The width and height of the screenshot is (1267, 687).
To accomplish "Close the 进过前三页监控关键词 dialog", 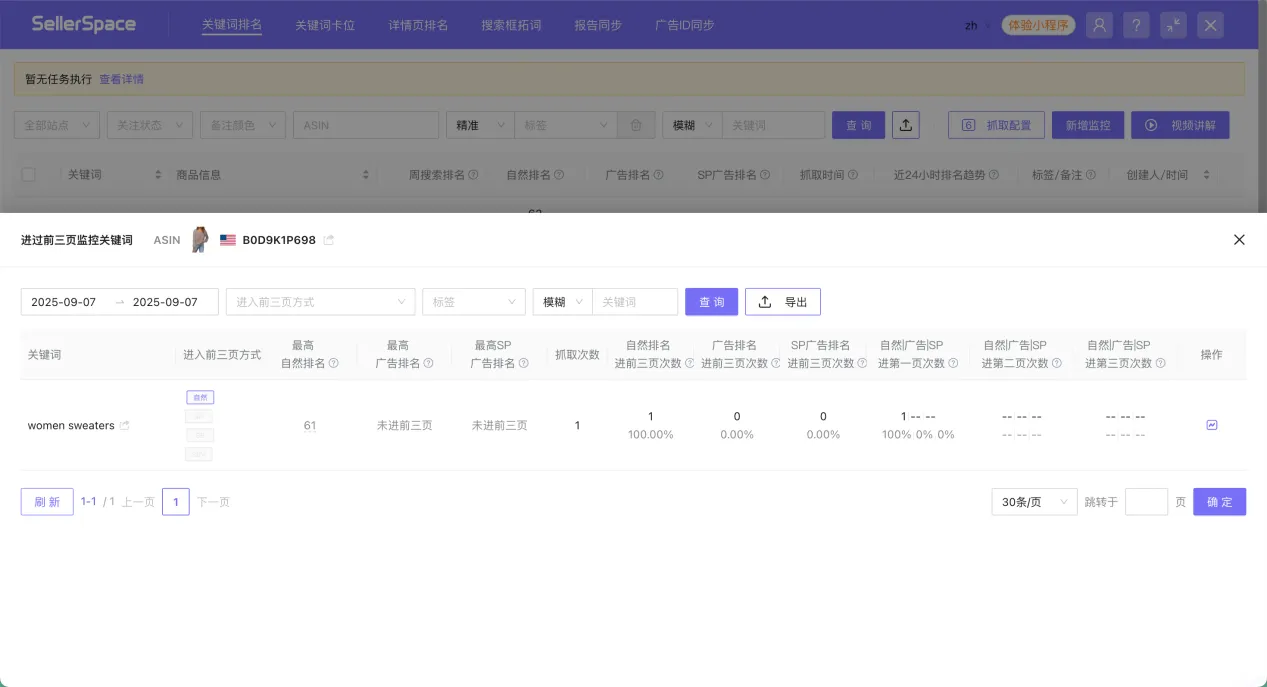I will click(x=1239, y=240).
